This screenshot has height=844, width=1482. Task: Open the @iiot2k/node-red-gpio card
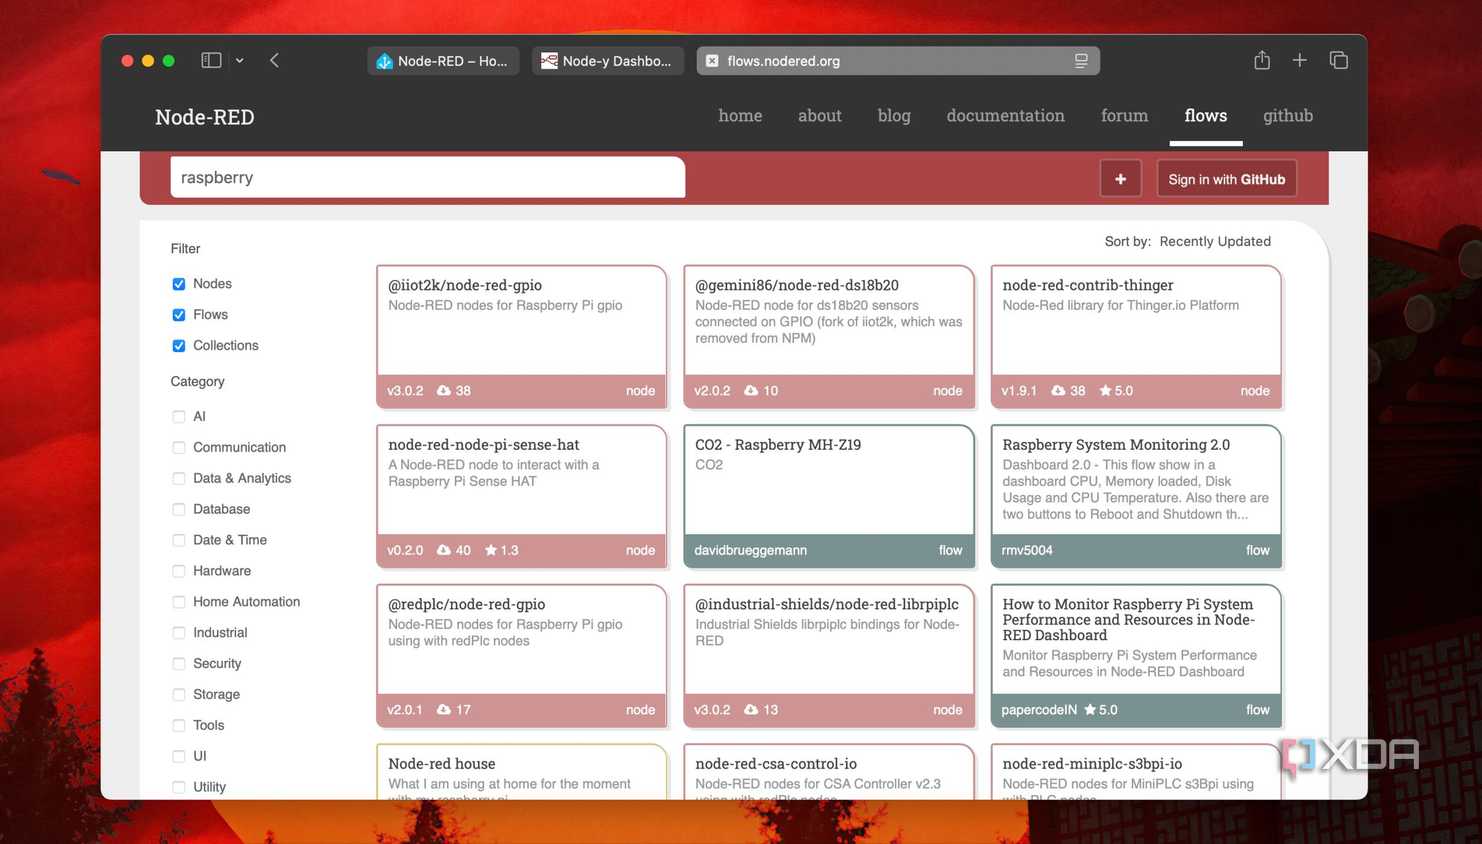521,337
